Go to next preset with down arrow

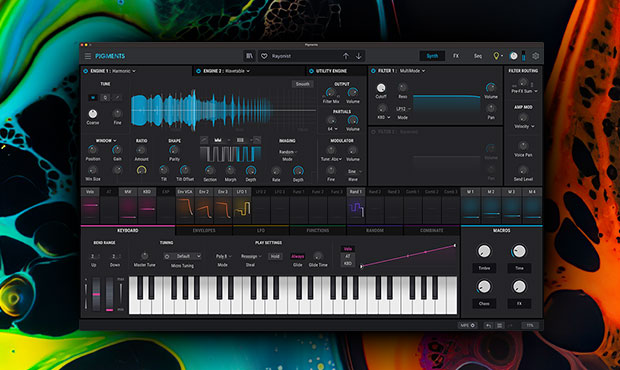(359, 56)
